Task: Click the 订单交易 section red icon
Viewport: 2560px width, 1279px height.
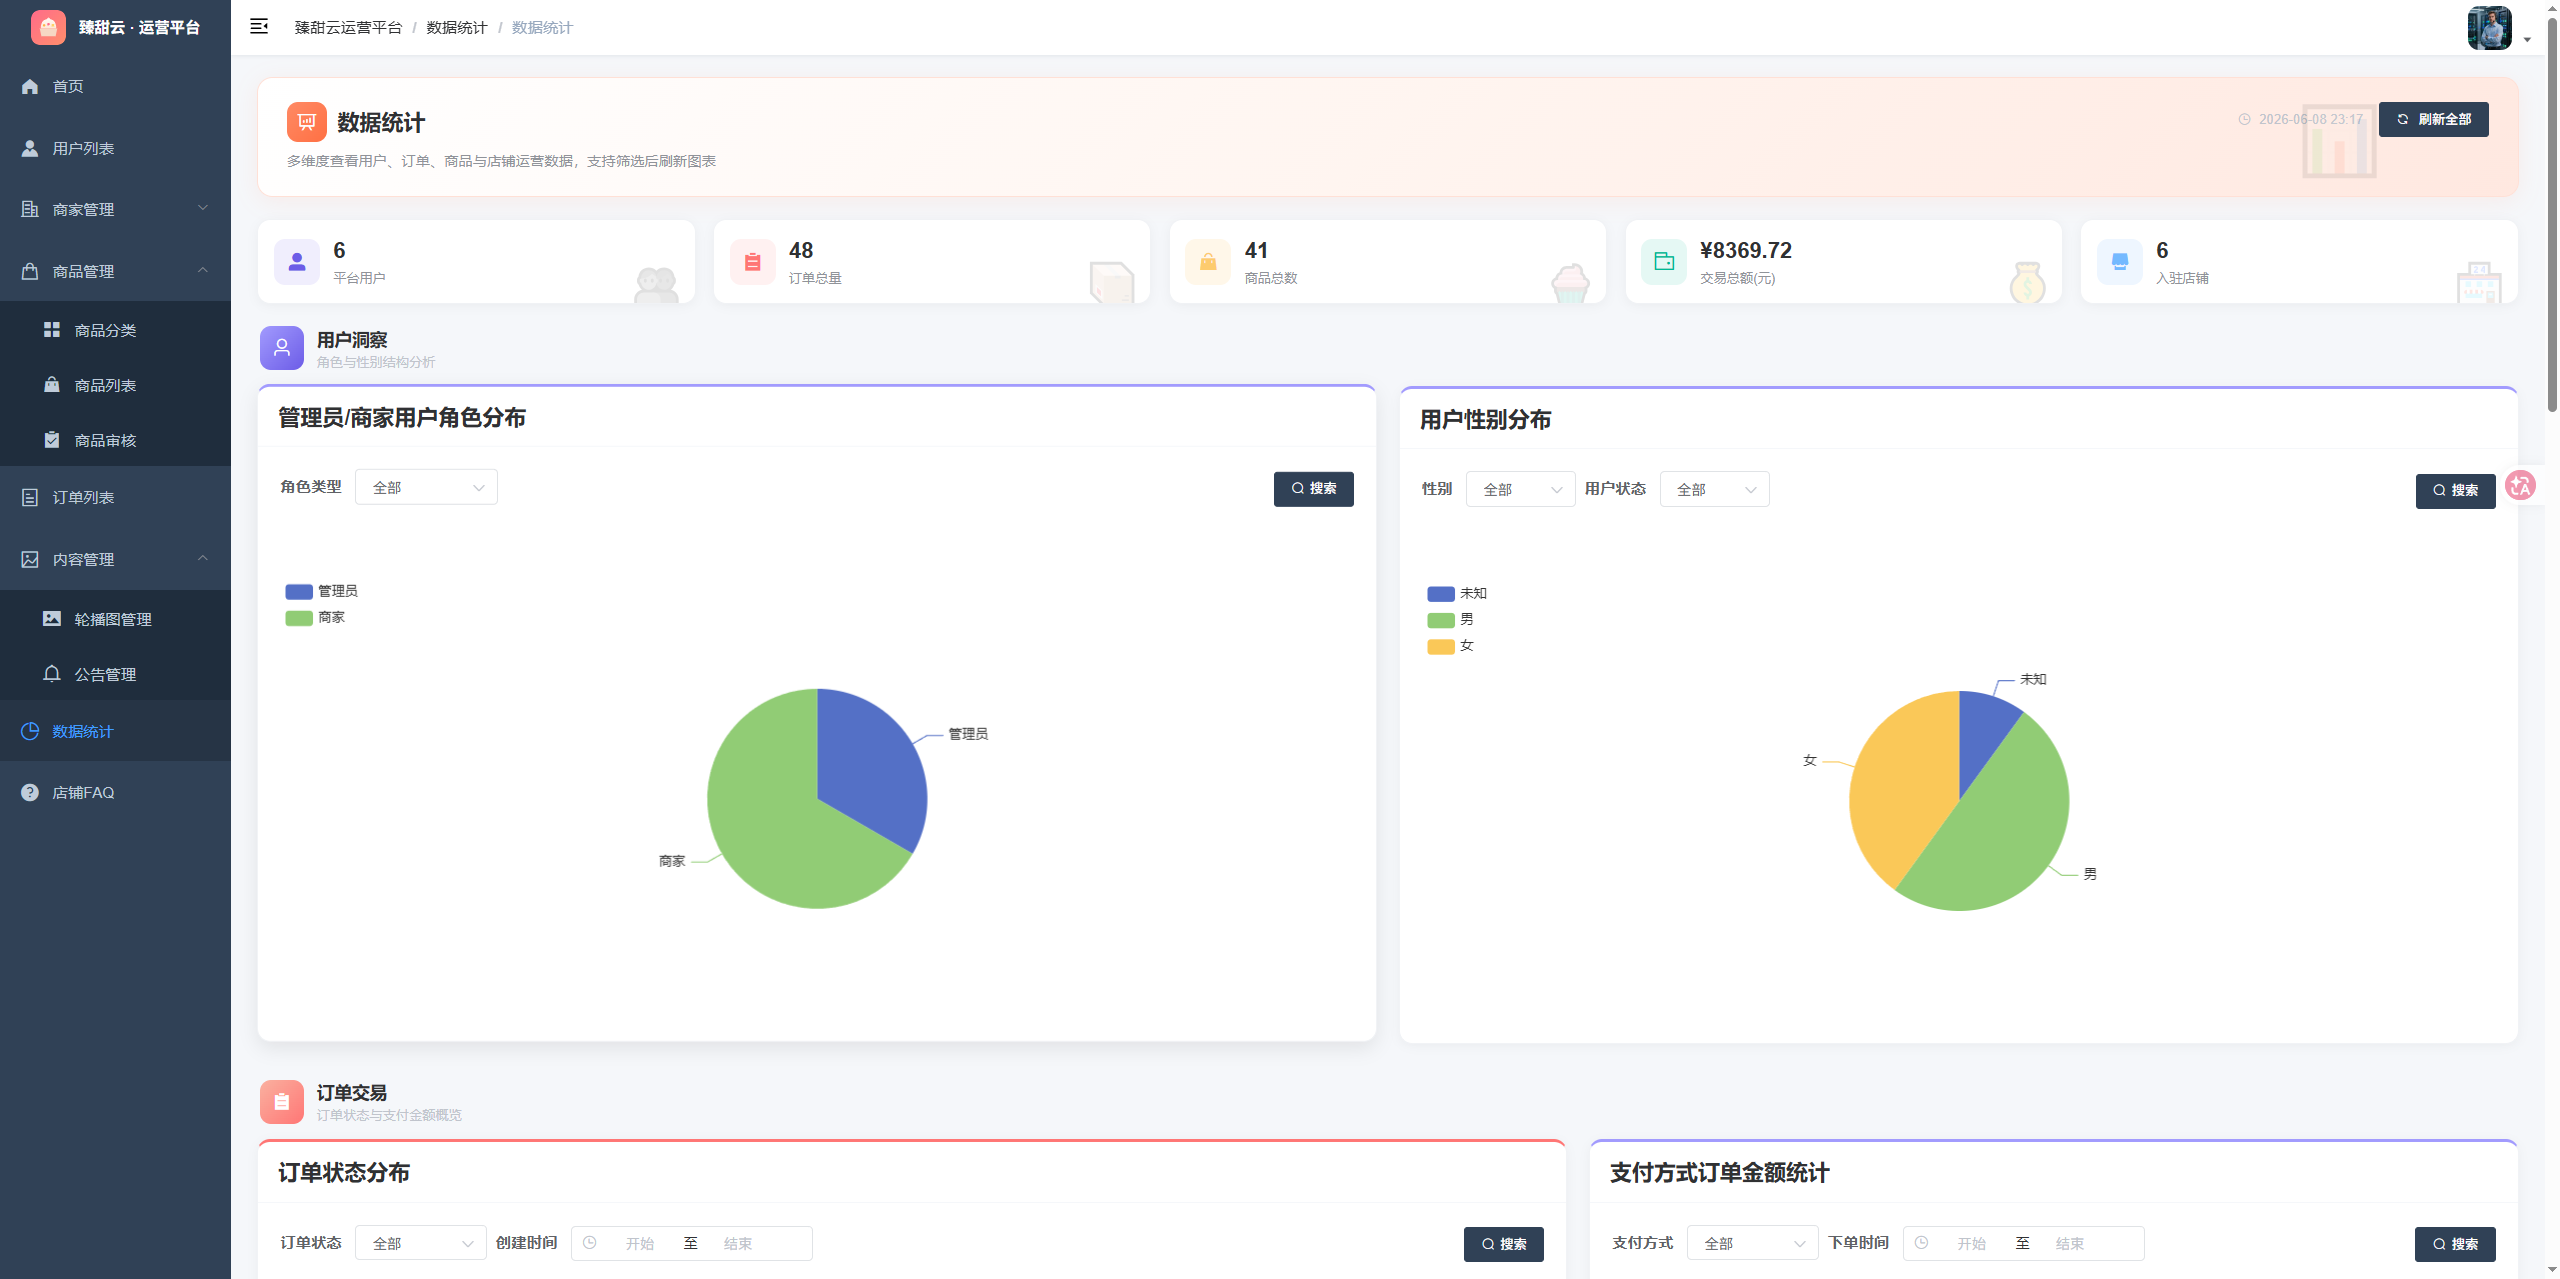Action: coord(282,1102)
